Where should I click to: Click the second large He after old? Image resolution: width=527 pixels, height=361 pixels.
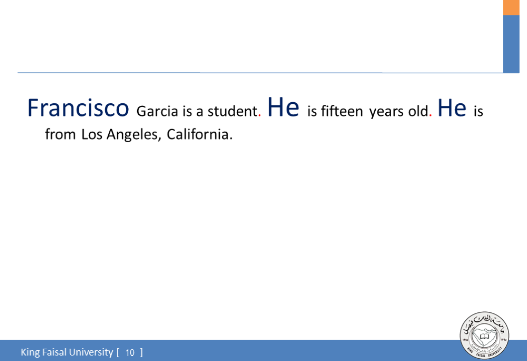click(452, 108)
